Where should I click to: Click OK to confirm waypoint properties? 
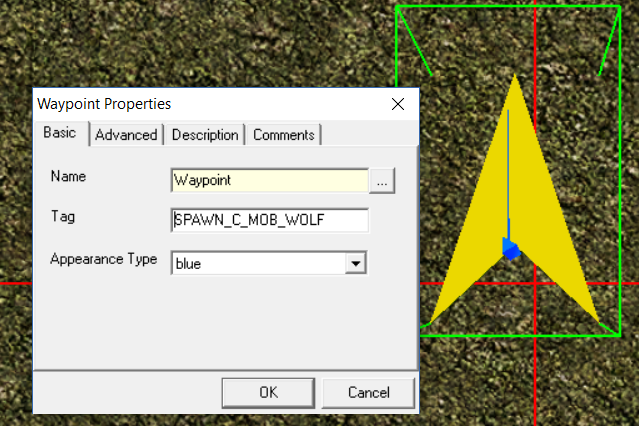[268, 393]
